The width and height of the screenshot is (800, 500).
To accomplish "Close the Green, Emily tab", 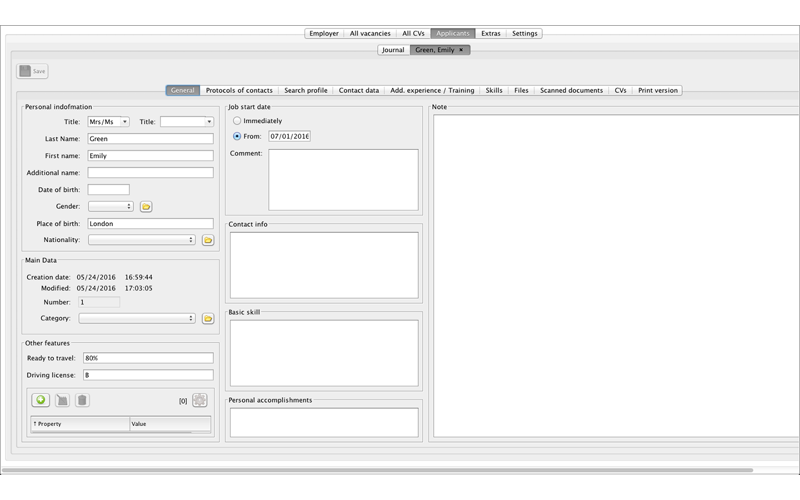I will [461, 50].
